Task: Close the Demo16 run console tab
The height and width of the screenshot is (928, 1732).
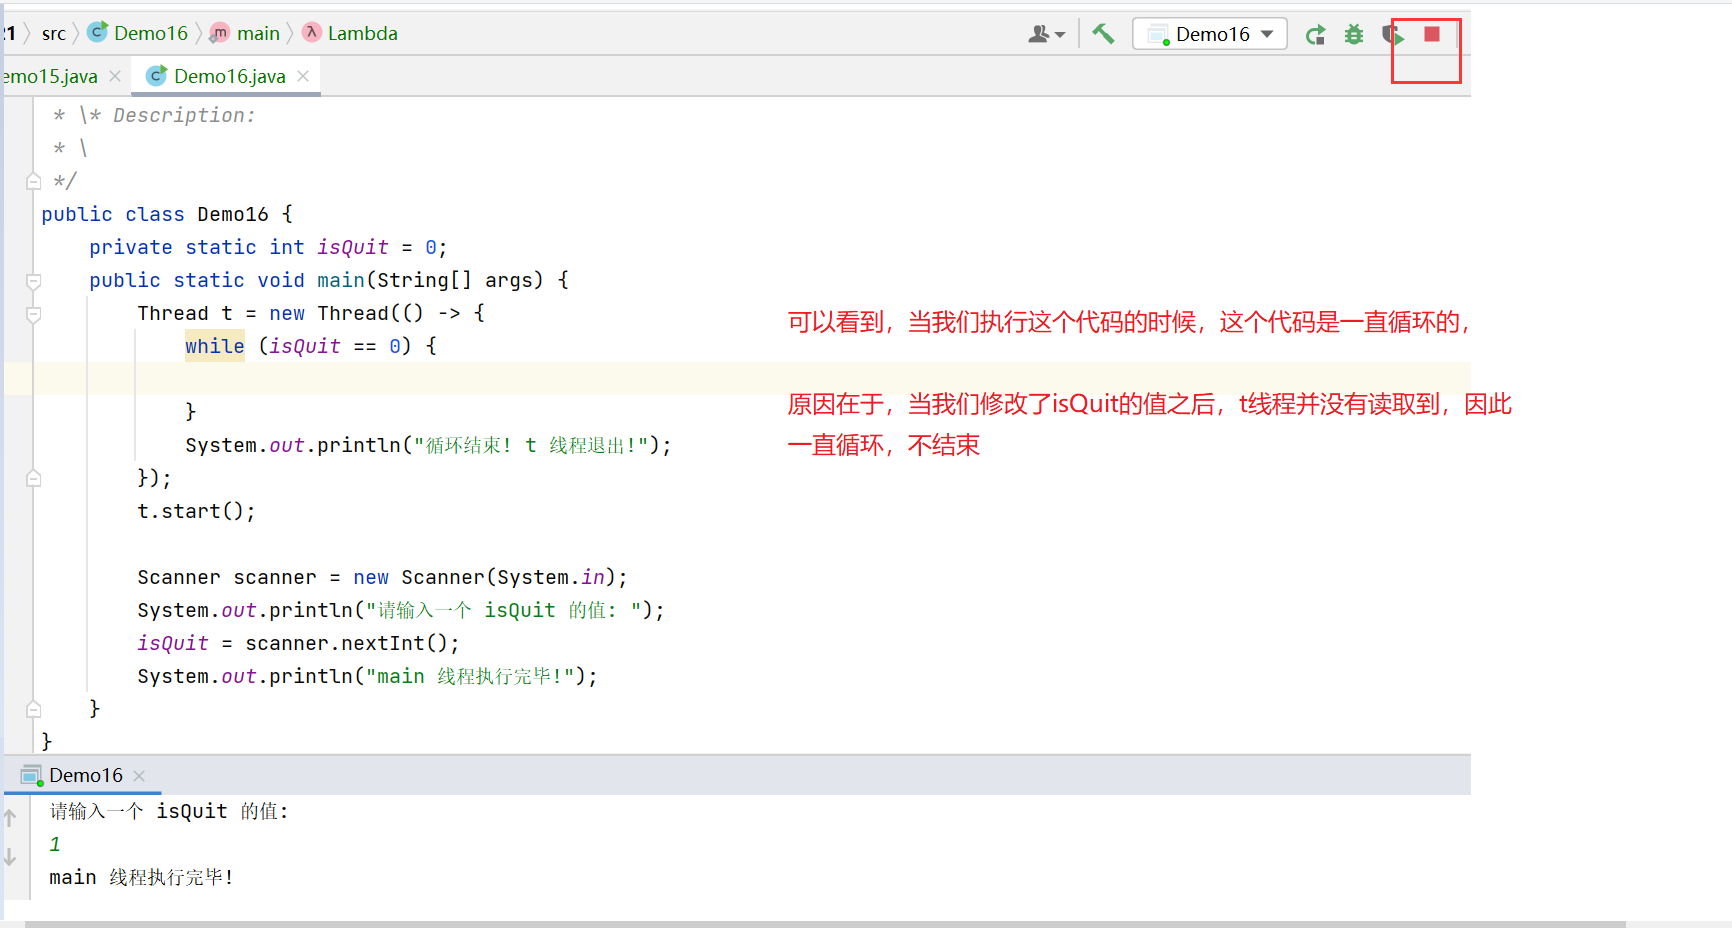Action: pyautogui.click(x=139, y=776)
